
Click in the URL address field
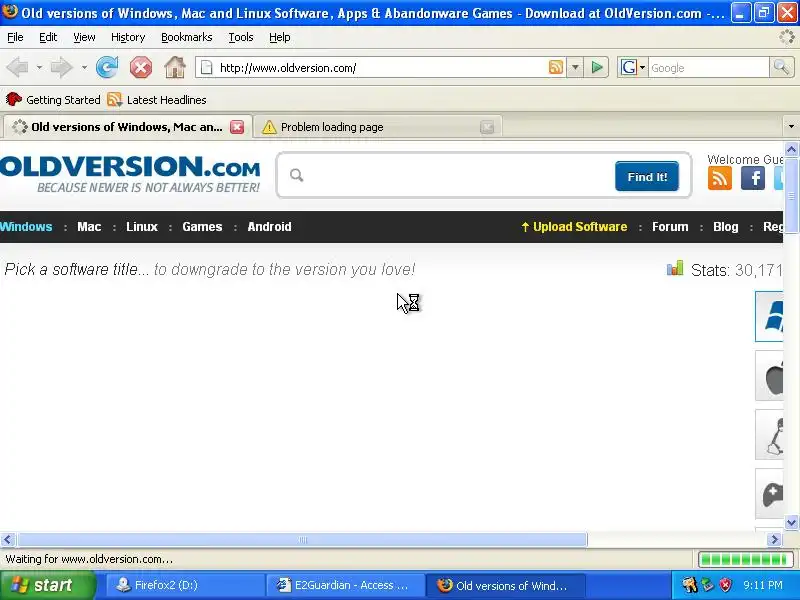point(380,67)
